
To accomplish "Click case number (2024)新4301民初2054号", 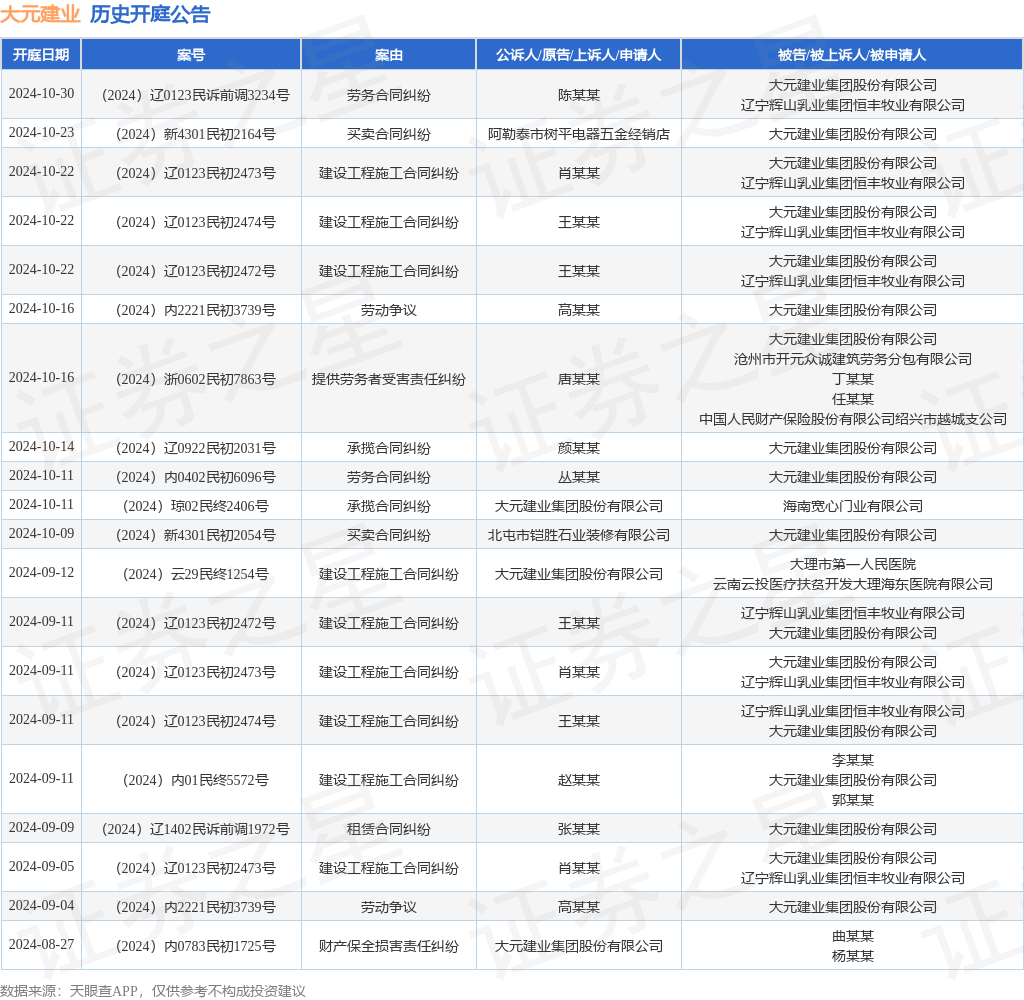I will [195, 536].
